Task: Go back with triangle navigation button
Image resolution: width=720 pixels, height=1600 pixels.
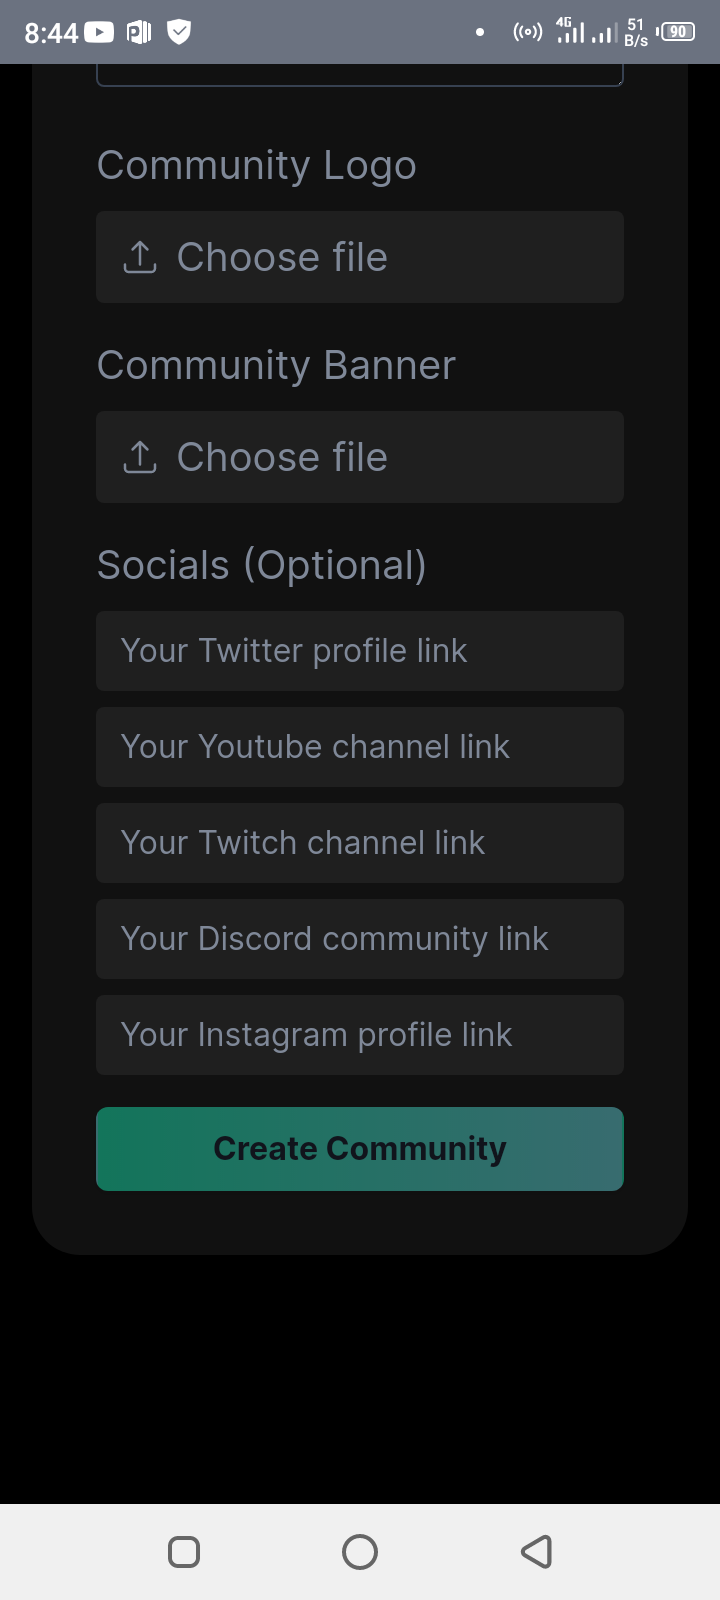Action: (537, 1552)
